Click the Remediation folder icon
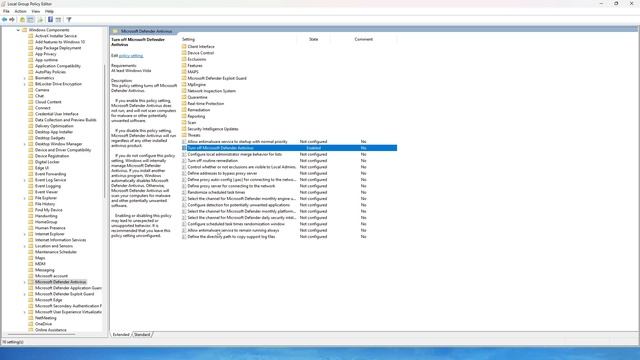Image resolution: width=640 pixels, height=360 pixels. (184, 110)
